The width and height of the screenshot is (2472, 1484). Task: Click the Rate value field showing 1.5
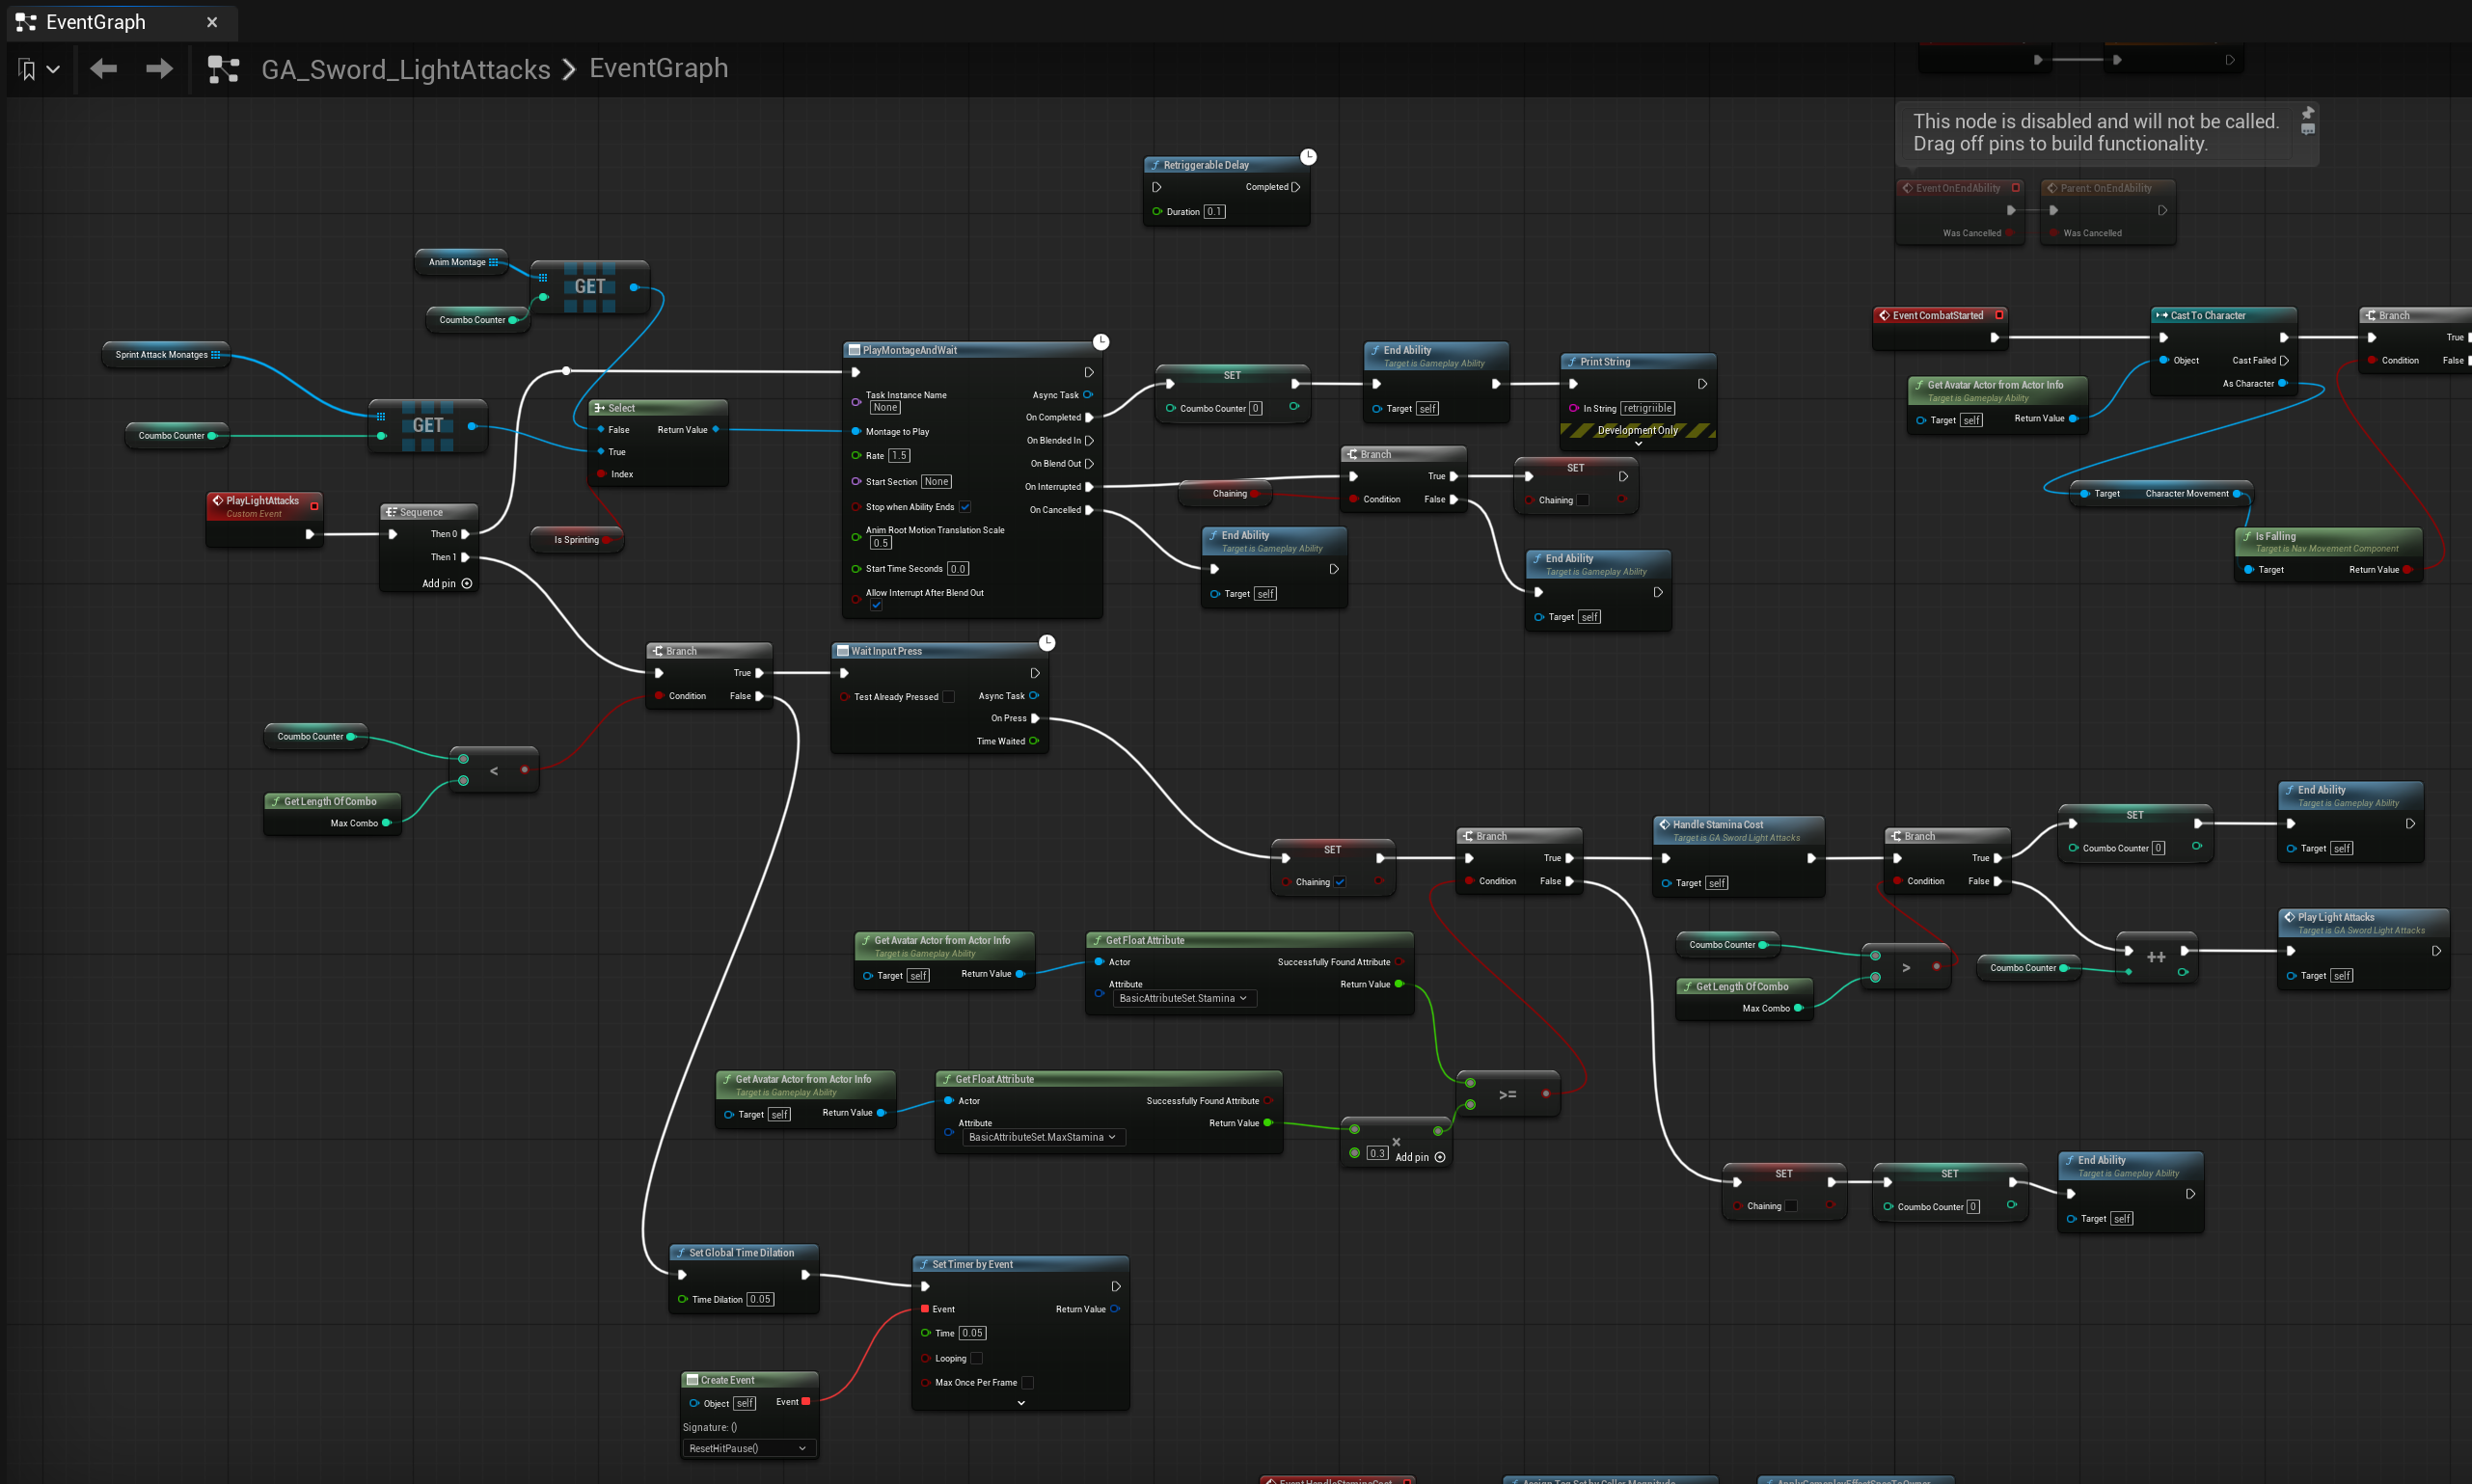[899, 456]
